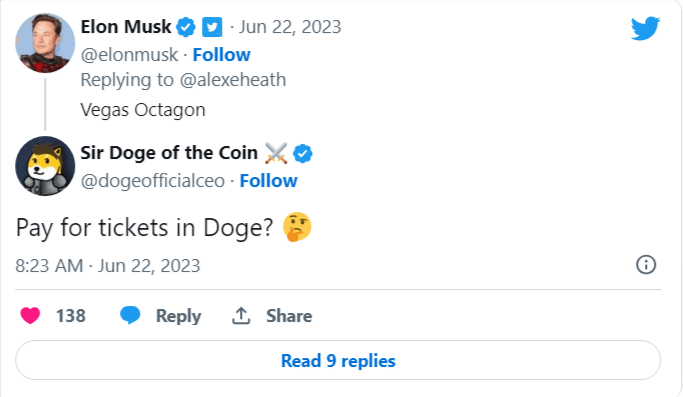Click Elon Musk's verified badge
Screen dimensions: 683x397
click(186, 27)
